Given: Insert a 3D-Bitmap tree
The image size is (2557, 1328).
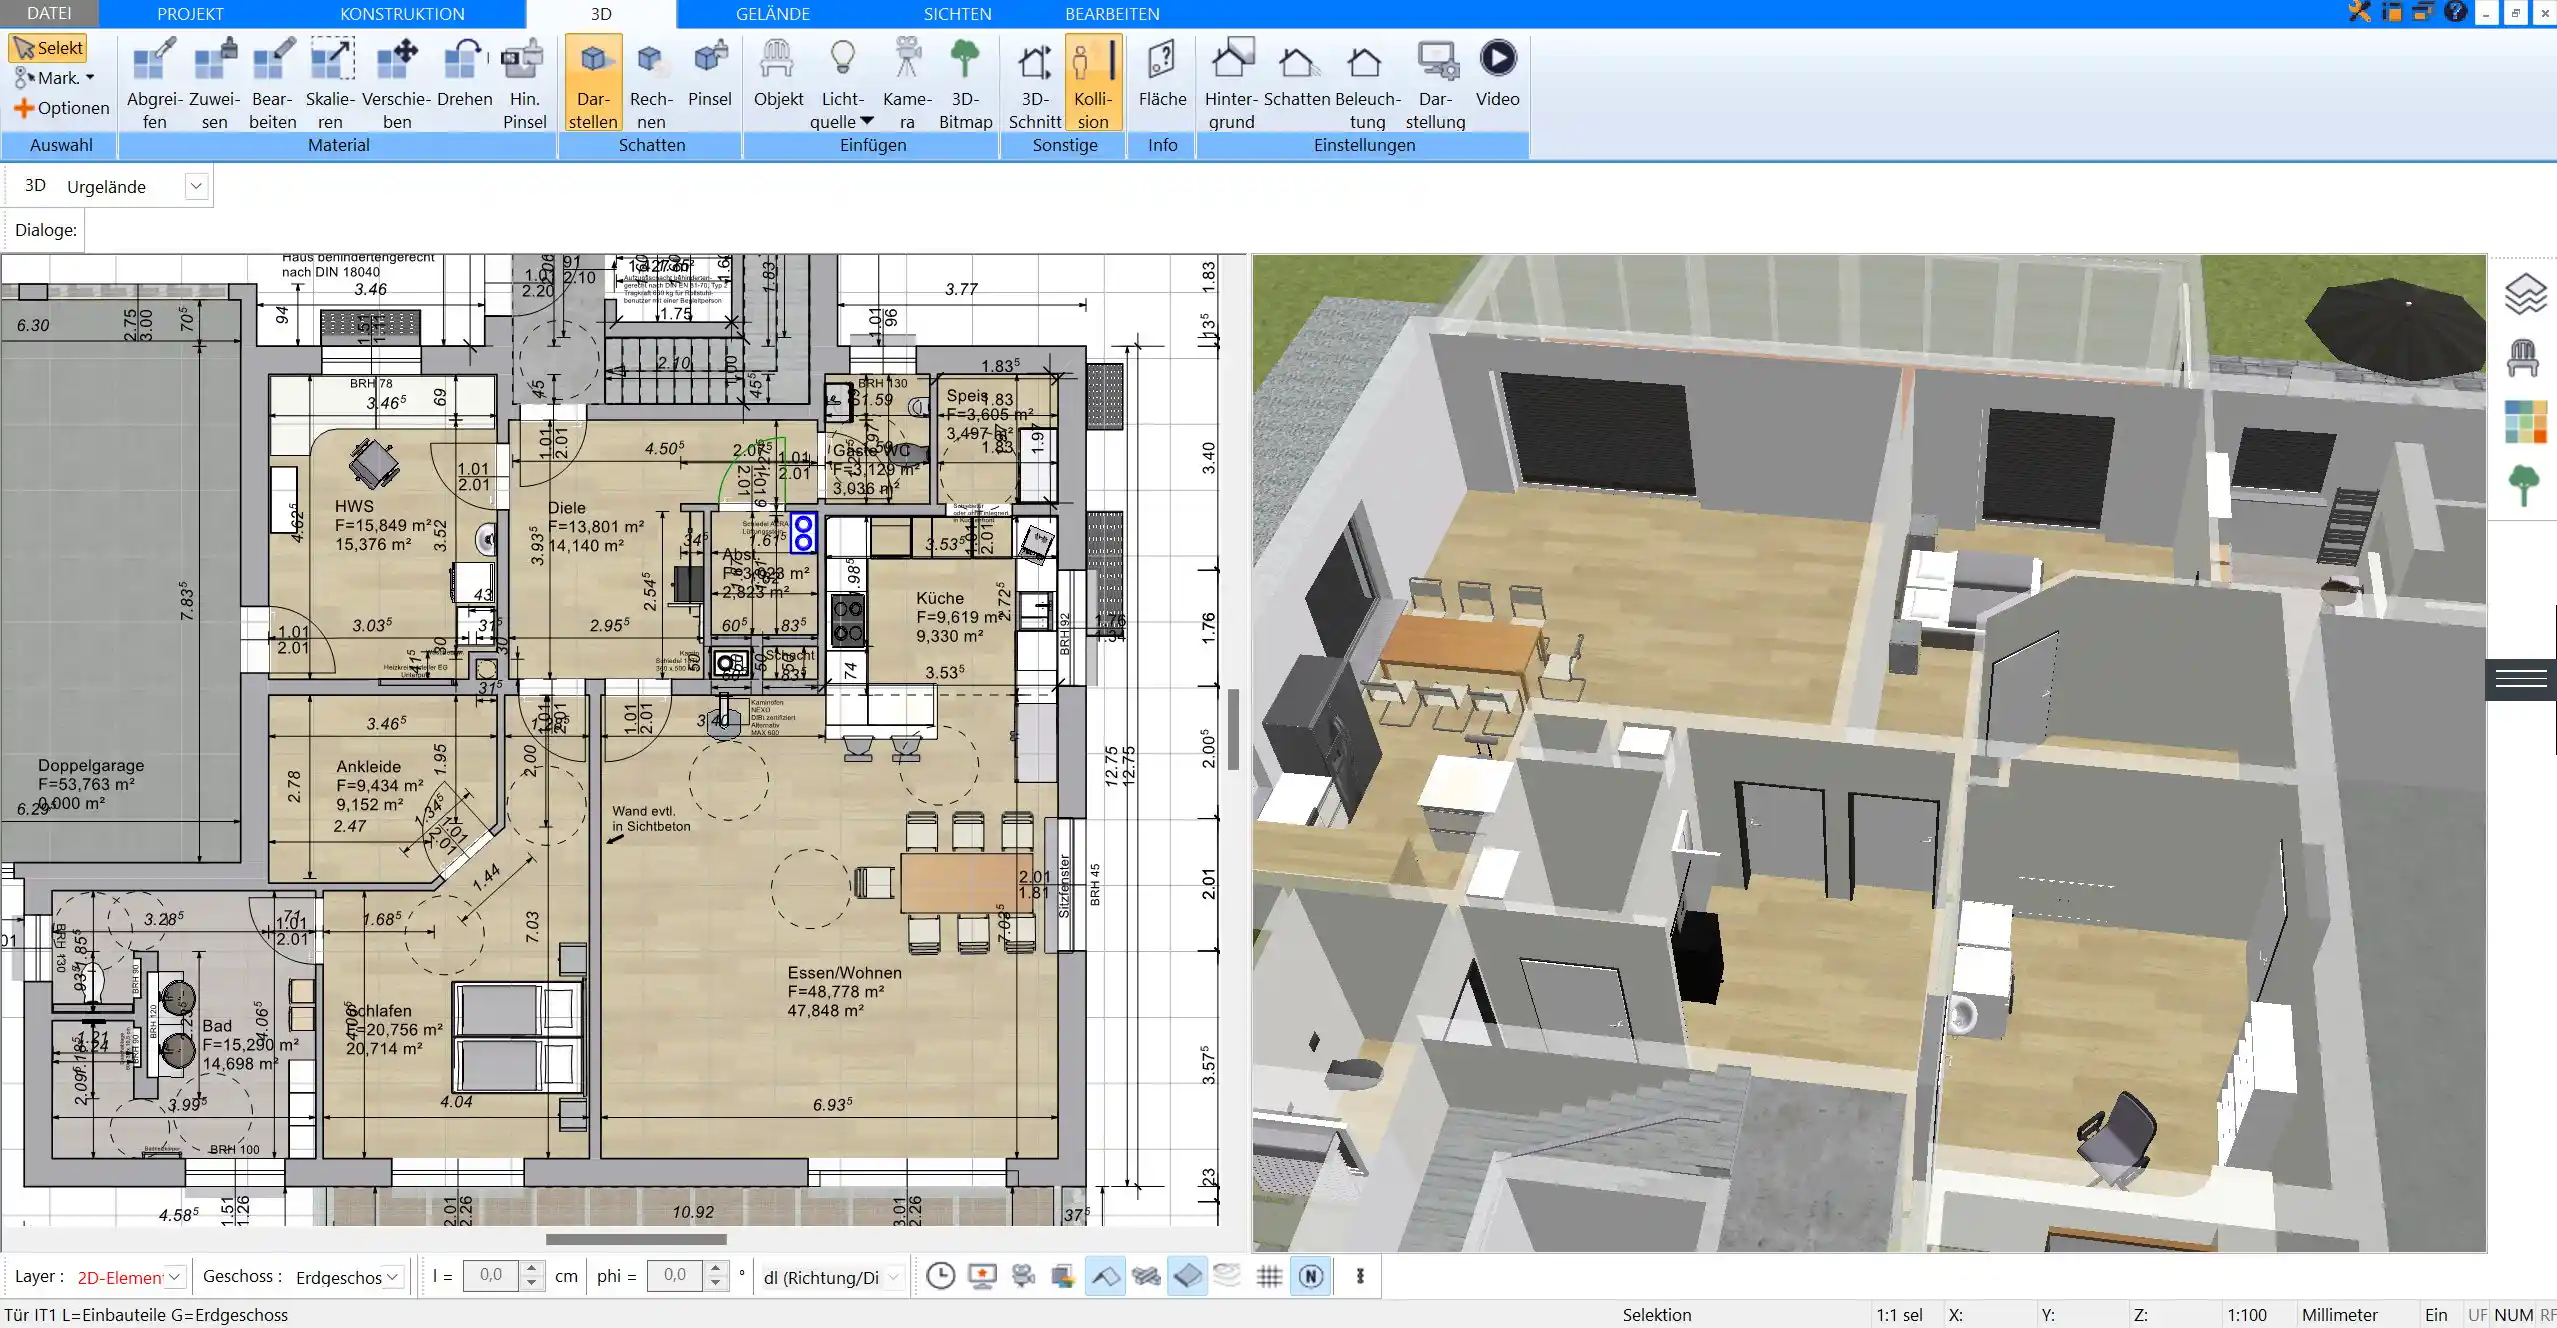Looking at the screenshot, I should (x=965, y=83).
